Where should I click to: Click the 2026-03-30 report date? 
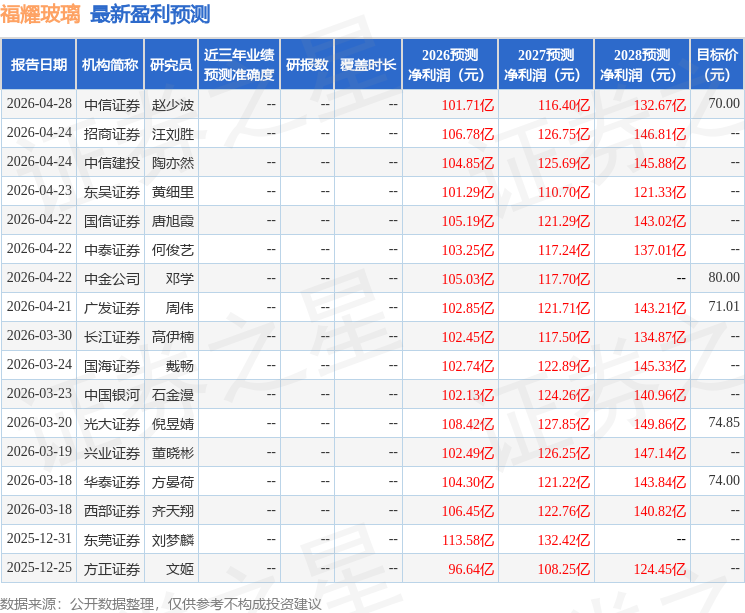tap(39, 335)
